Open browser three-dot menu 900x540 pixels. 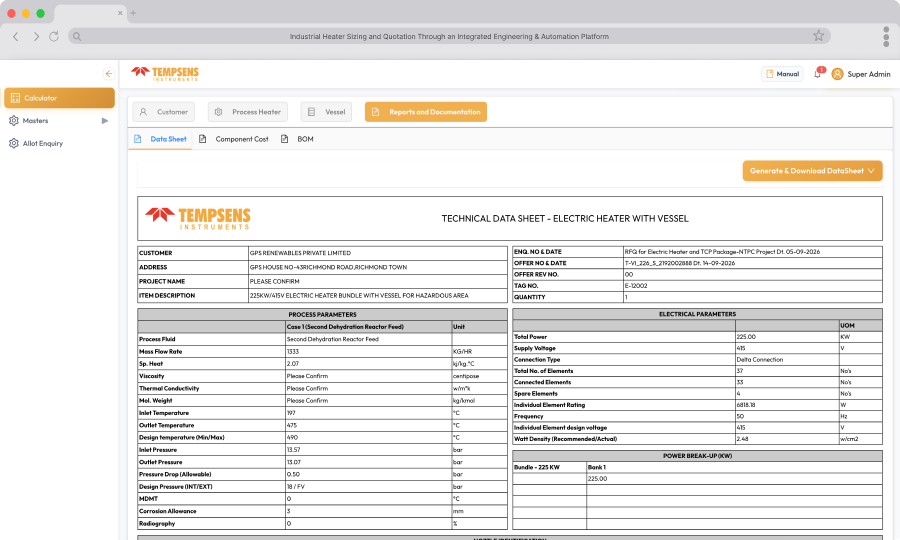886,36
